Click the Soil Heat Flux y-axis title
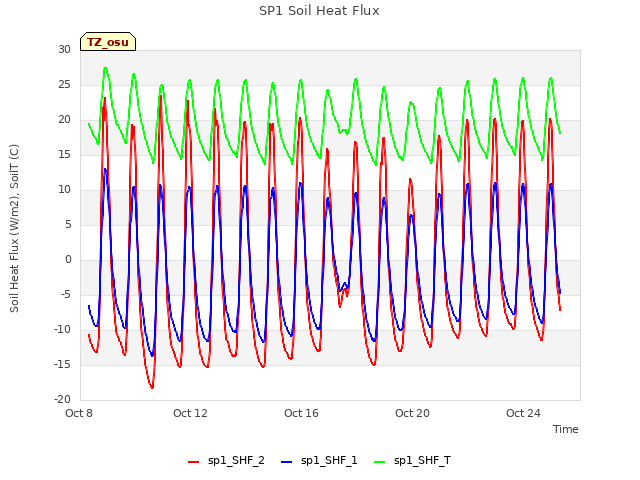This screenshot has height=480, width=640. (14, 228)
